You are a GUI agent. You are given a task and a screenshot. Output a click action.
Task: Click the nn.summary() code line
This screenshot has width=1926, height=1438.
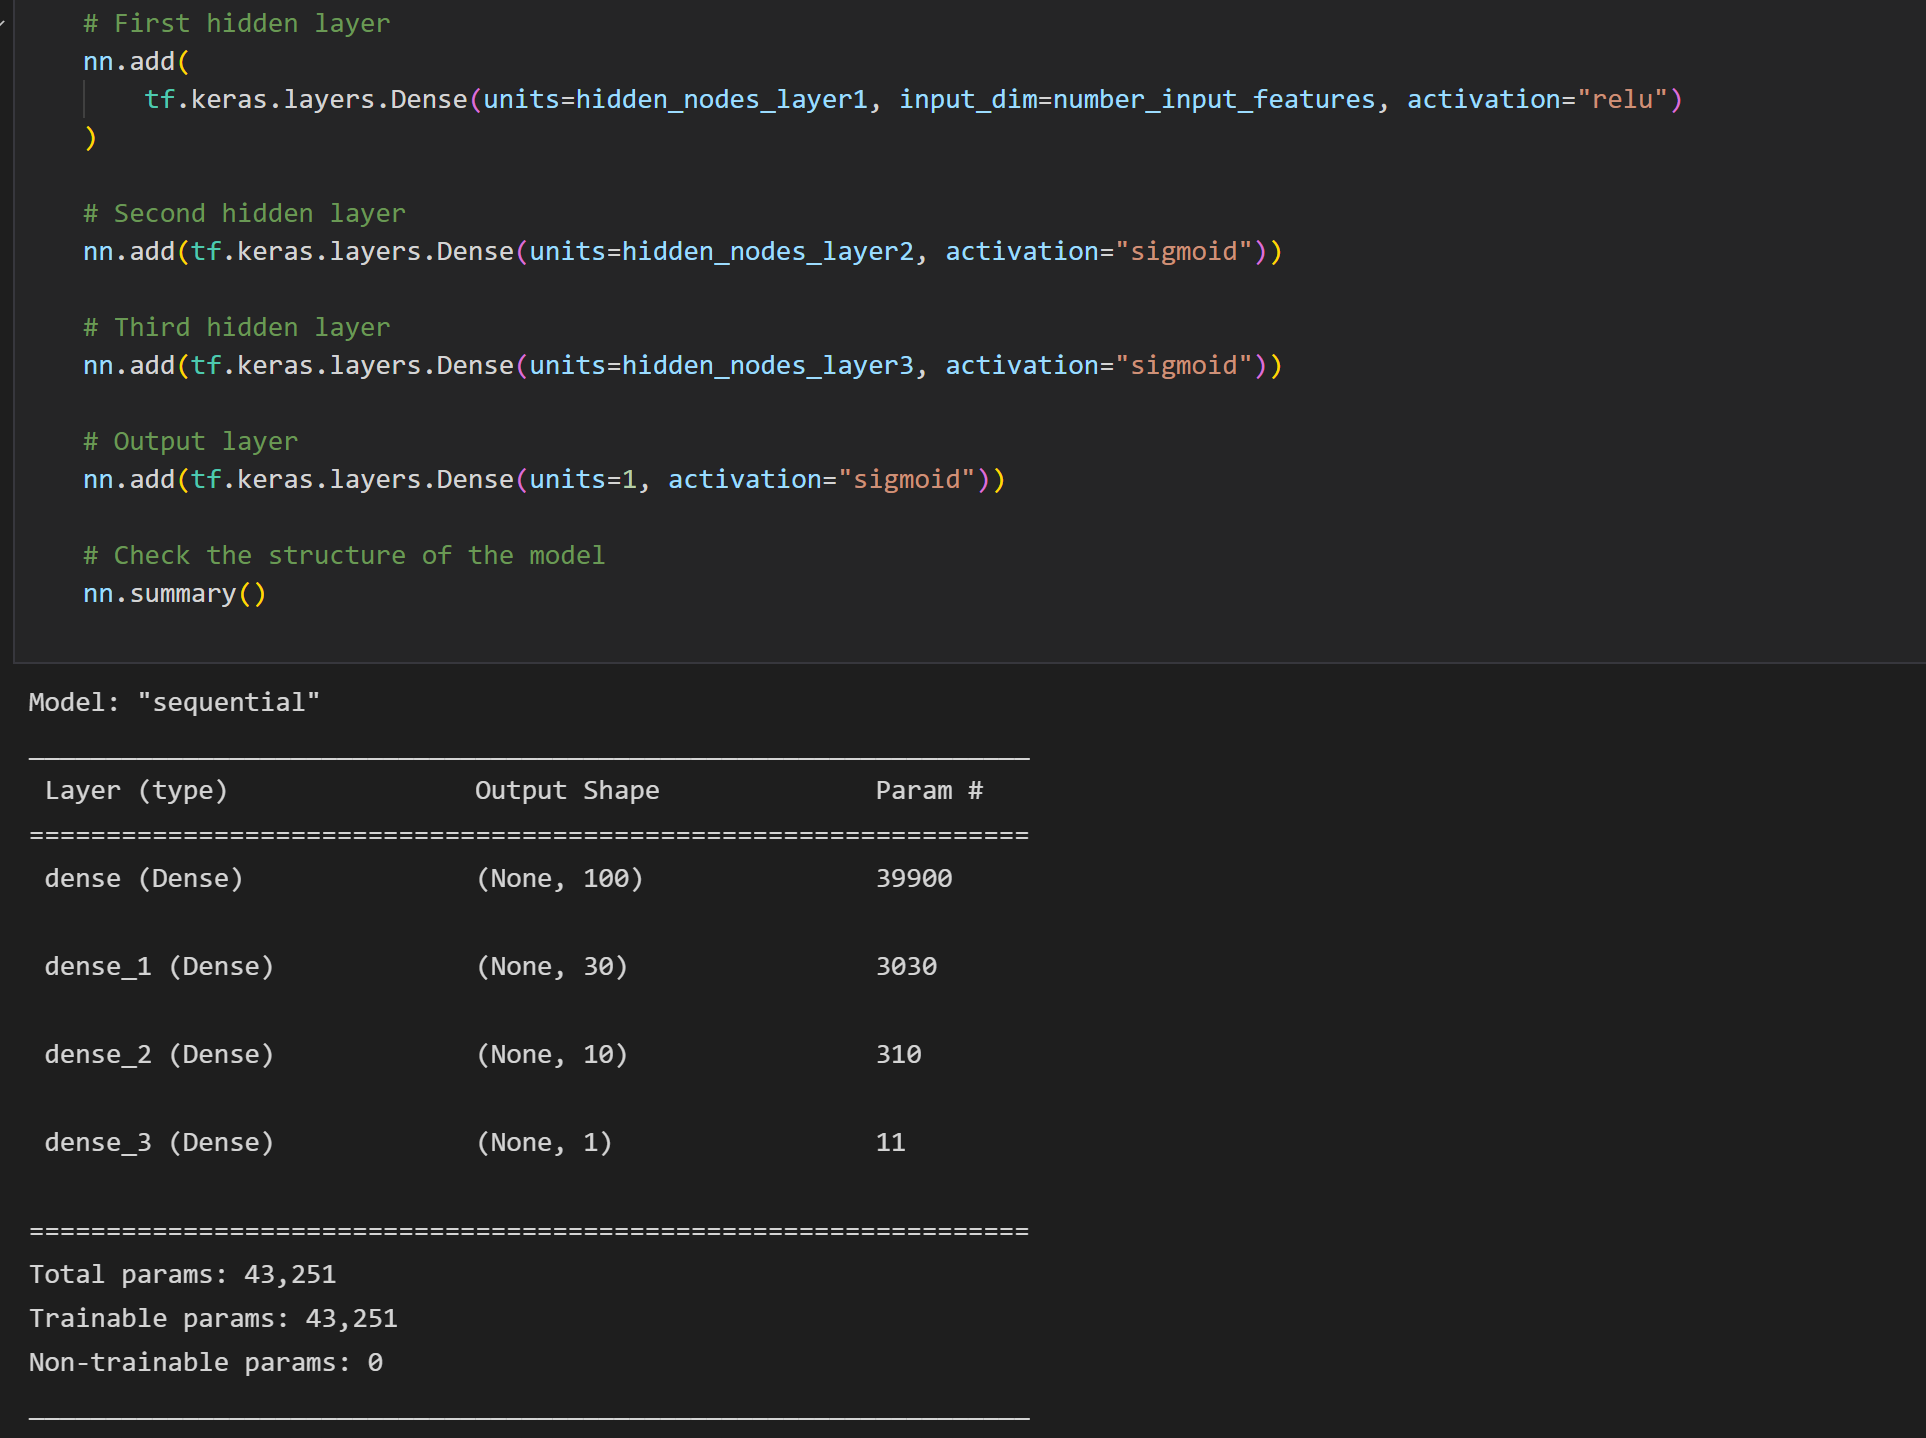(x=175, y=593)
